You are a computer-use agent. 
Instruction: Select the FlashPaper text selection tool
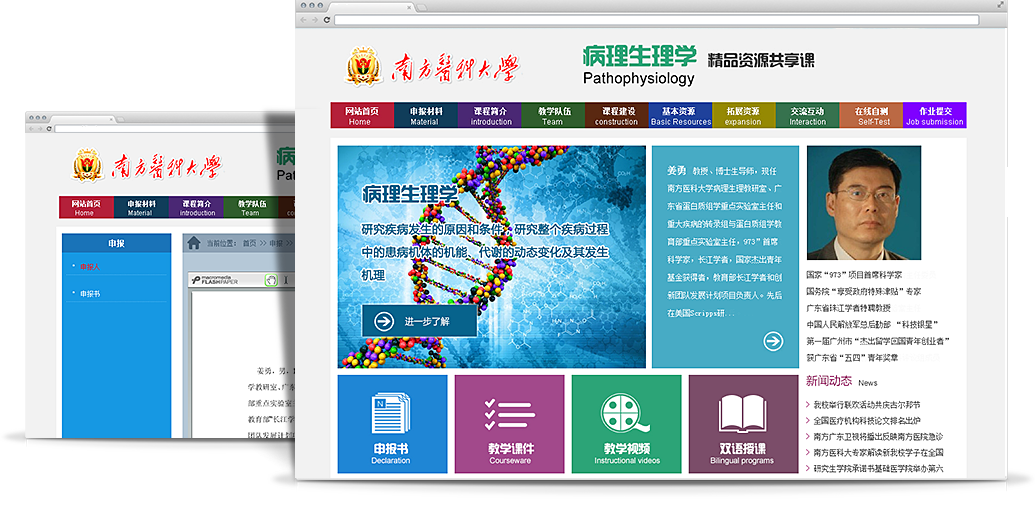285,281
